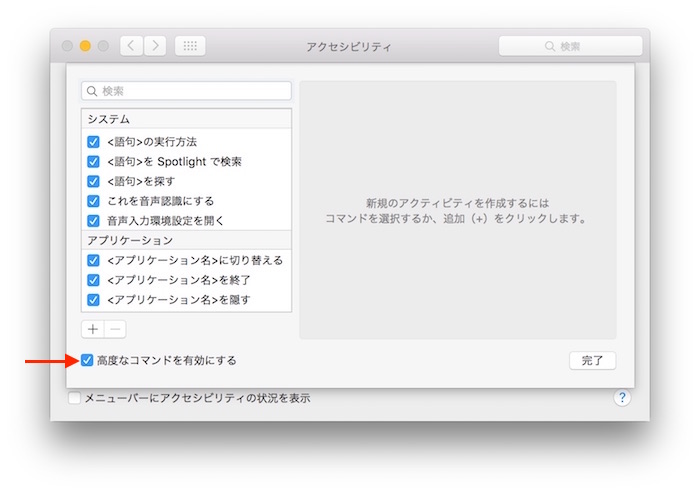Add a new command with plus button
700x493 pixels.
(93, 329)
